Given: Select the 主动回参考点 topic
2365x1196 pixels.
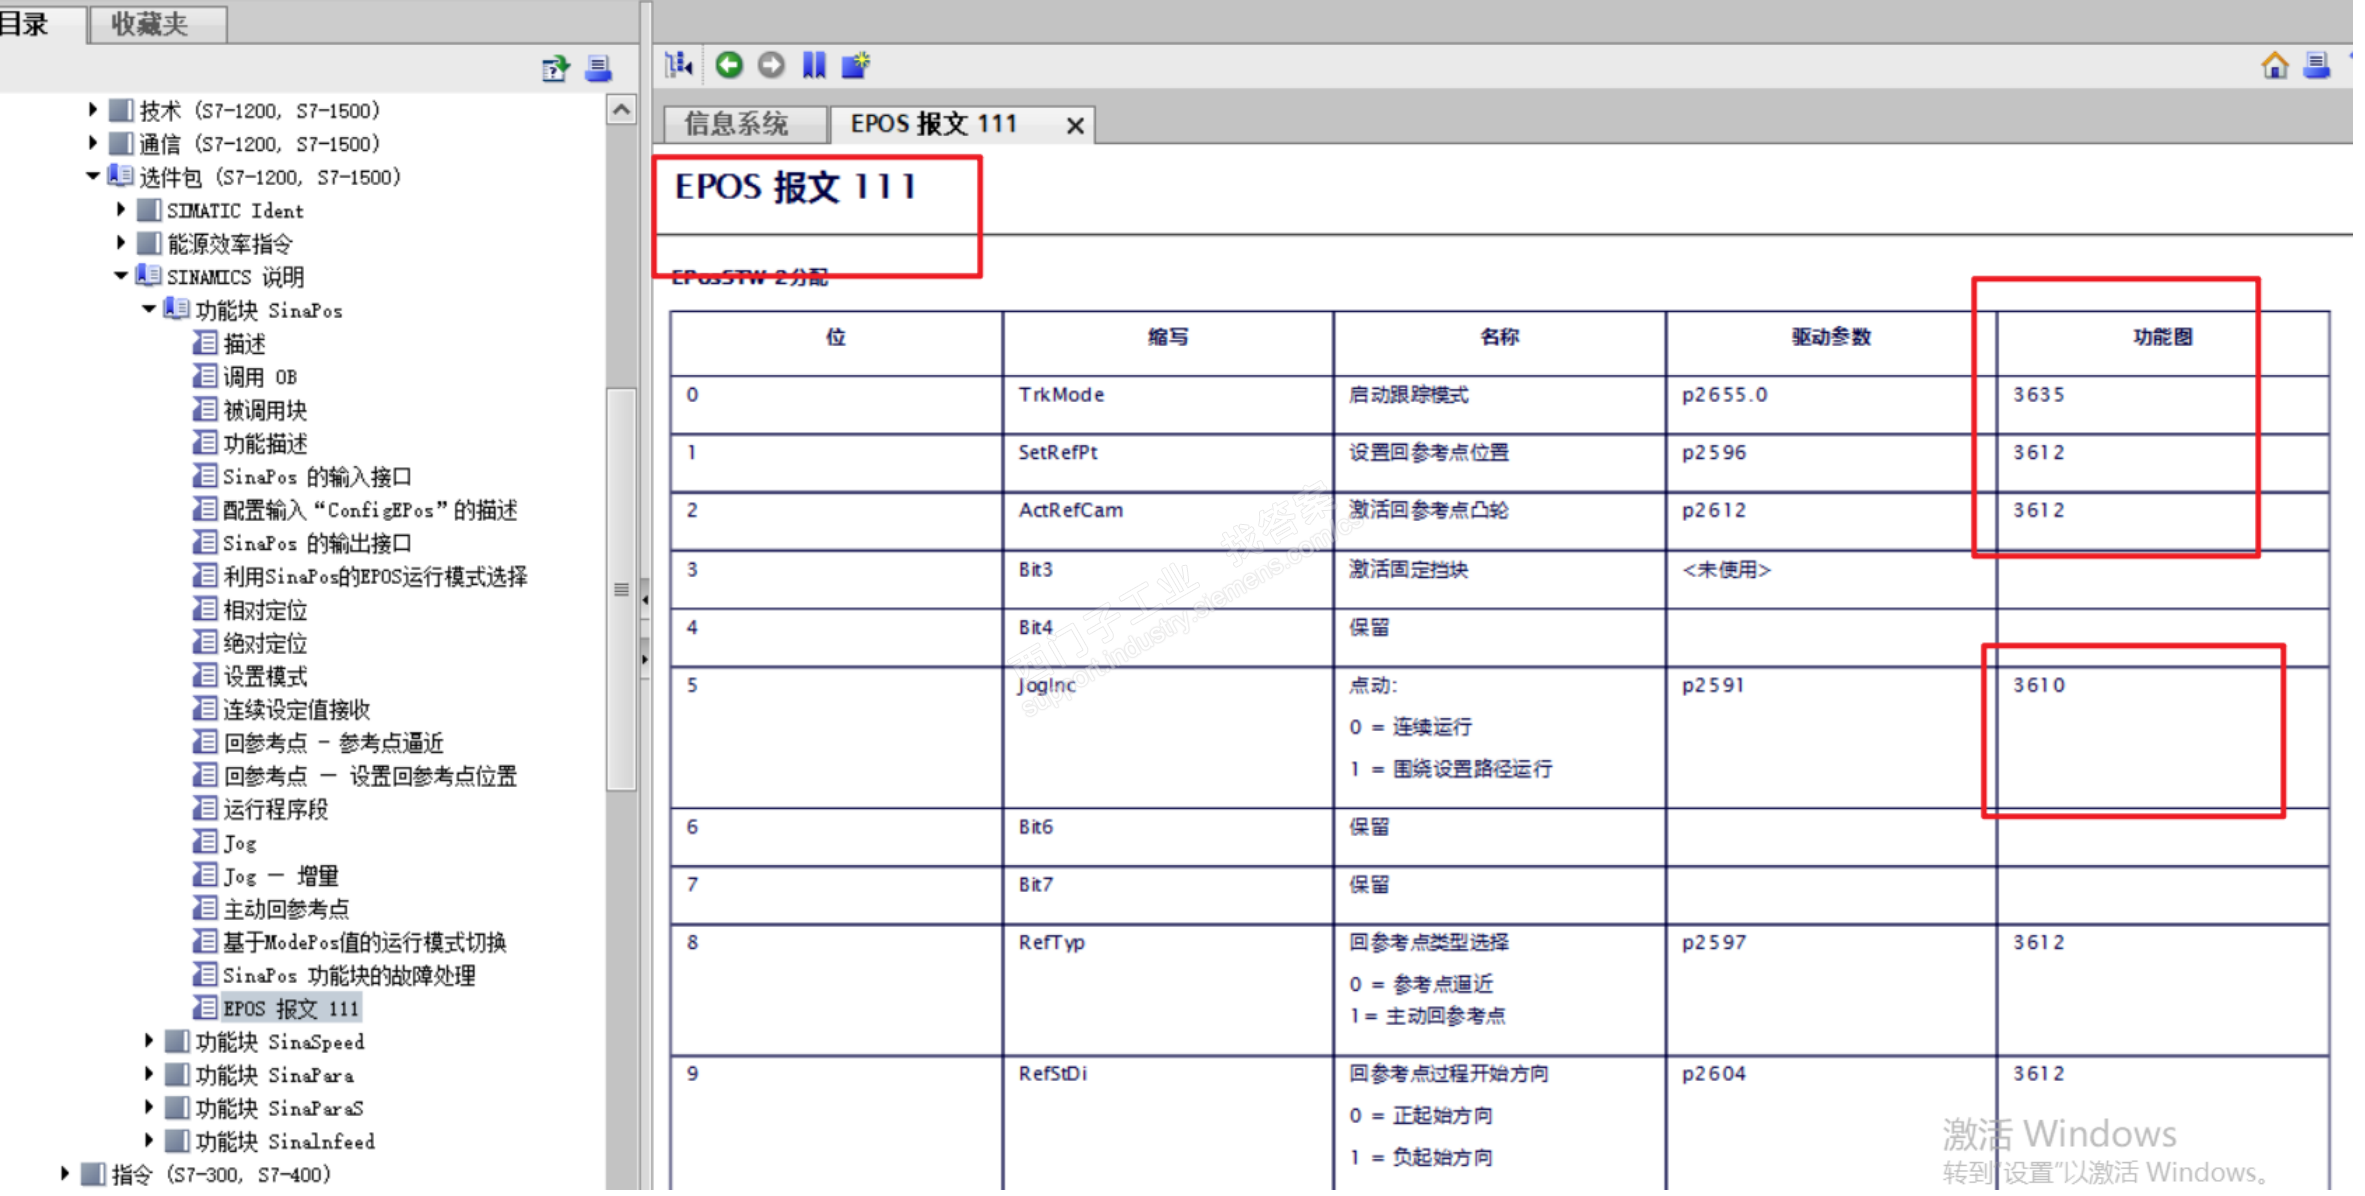Looking at the screenshot, I should (286, 909).
